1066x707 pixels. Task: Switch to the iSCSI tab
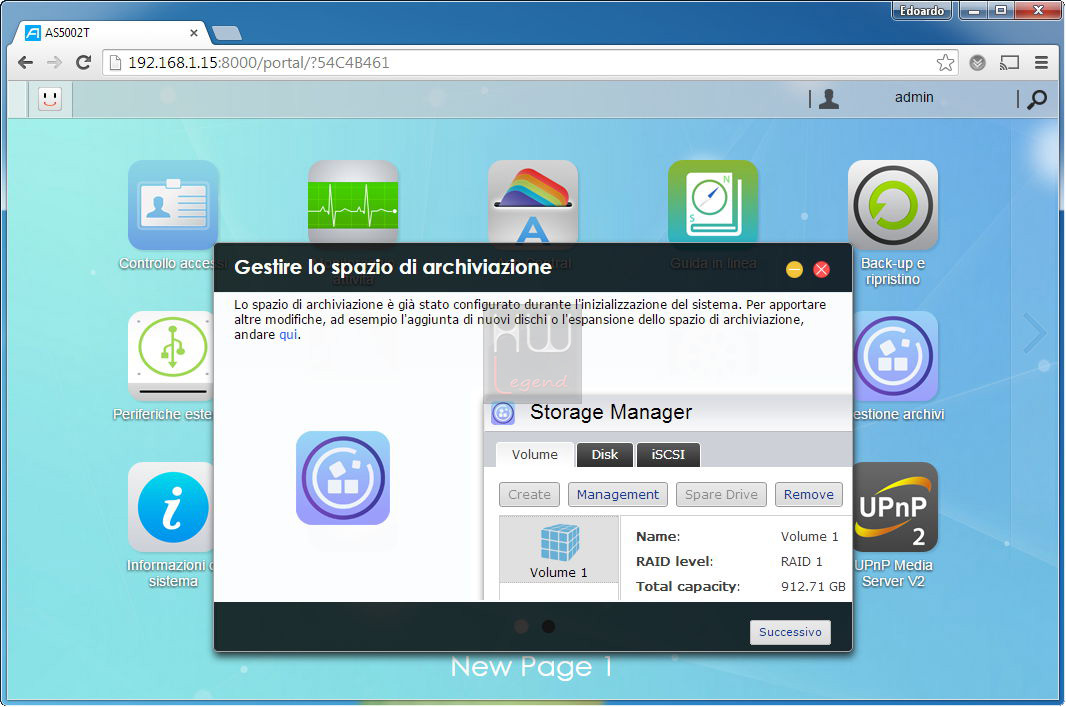coord(668,455)
